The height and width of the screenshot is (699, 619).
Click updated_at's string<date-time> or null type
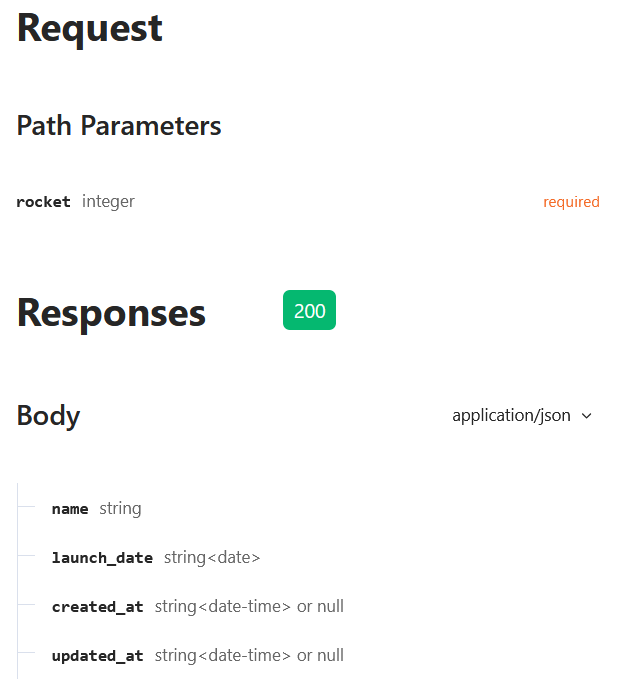[249, 656]
